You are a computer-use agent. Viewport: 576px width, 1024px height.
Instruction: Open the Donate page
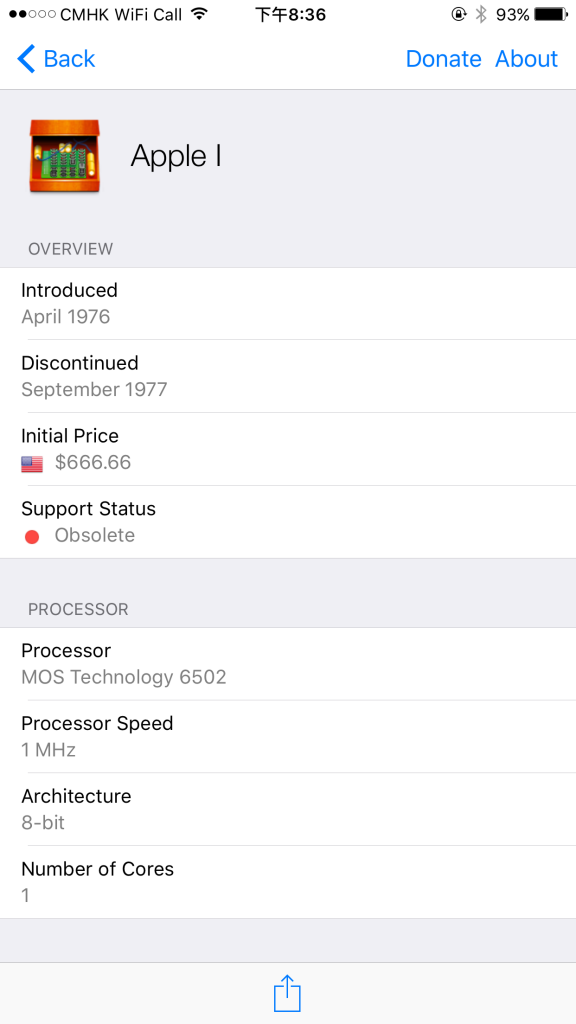(443, 59)
